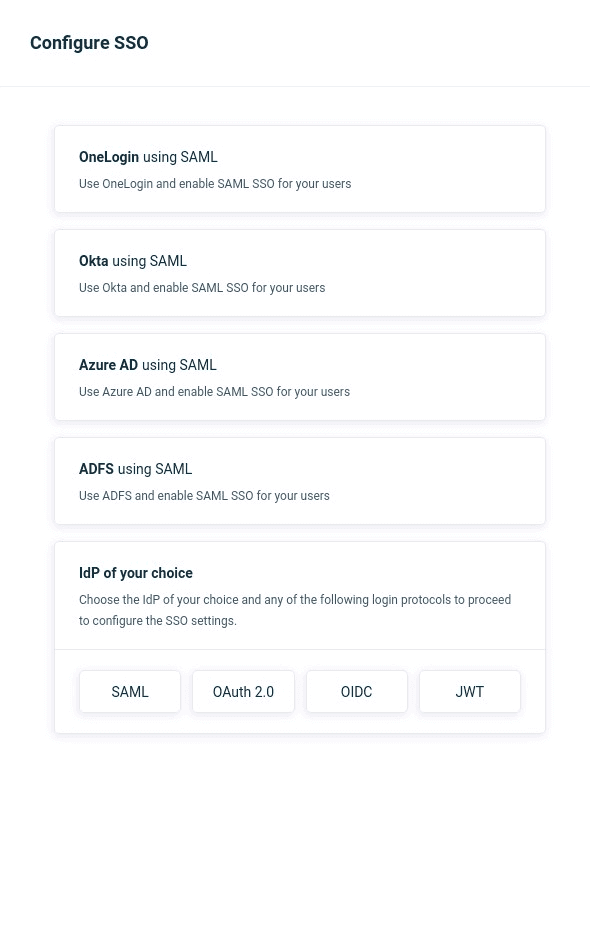Open the OneLogin using SAML card

[300, 169]
